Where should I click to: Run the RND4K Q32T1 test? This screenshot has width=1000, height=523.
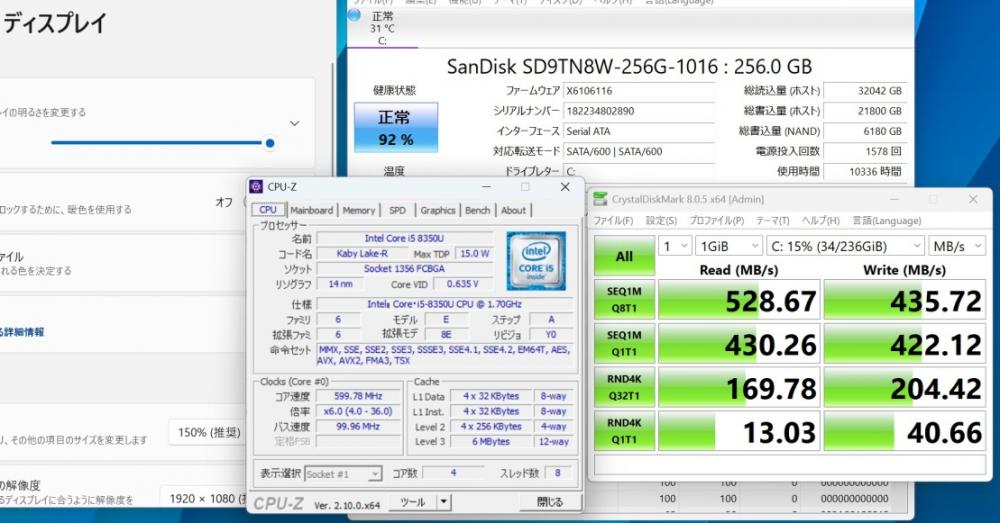[624, 387]
